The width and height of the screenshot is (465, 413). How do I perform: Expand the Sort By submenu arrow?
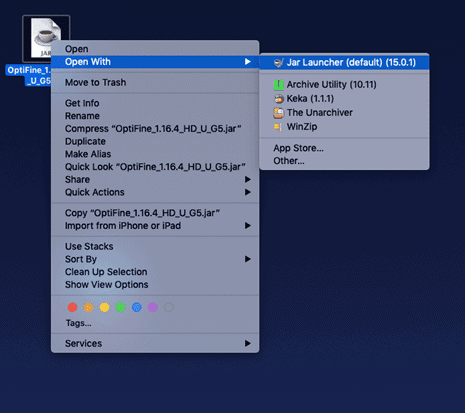click(248, 259)
